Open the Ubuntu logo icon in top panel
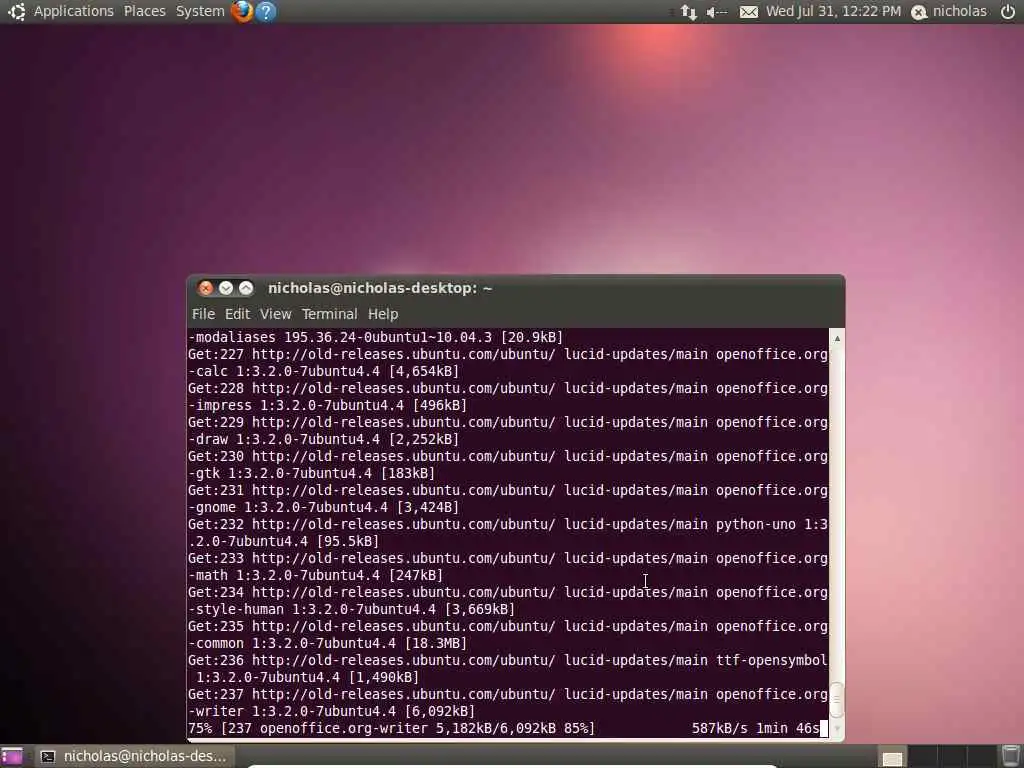The image size is (1024, 768). (17, 11)
